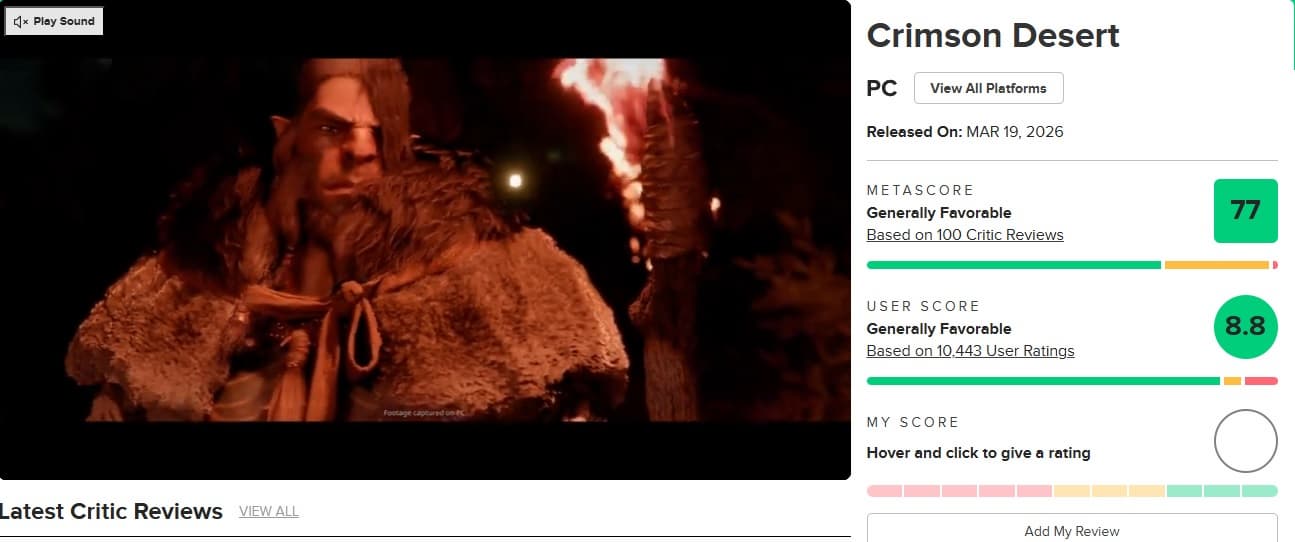Click green positive Metascore distribution bar
Image resolution: width=1295 pixels, height=542 pixels.
1013,265
